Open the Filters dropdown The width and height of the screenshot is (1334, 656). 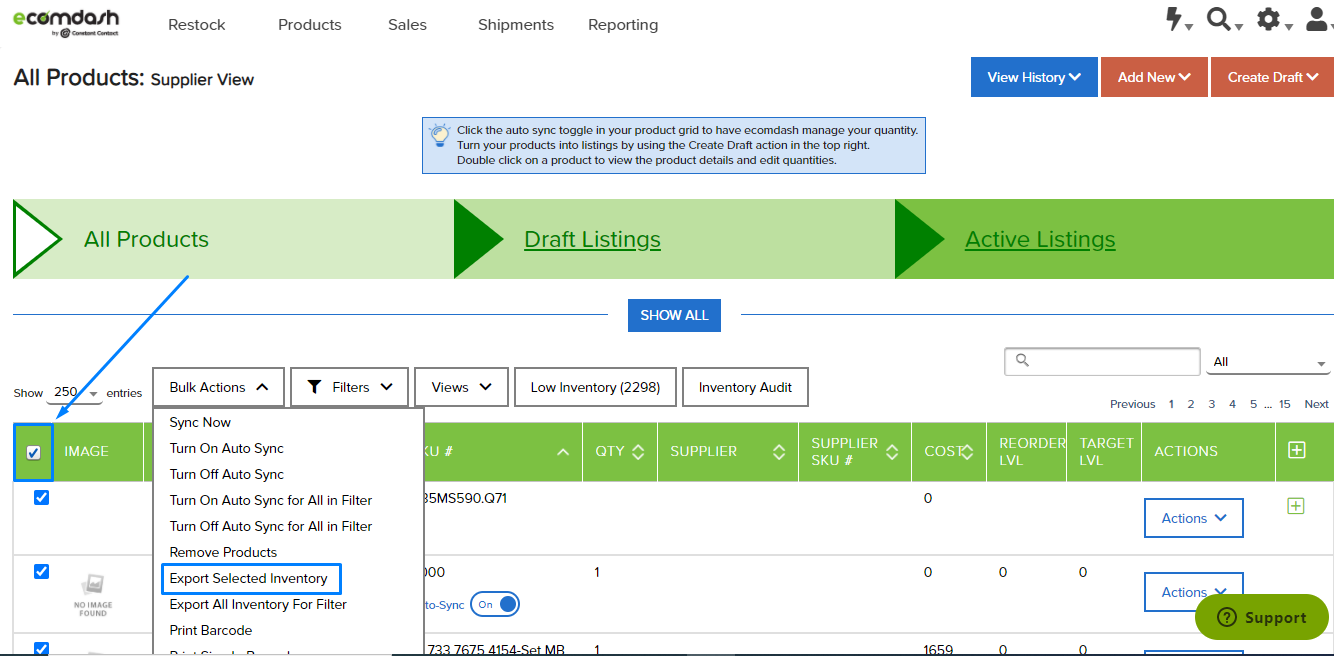pos(350,387)
